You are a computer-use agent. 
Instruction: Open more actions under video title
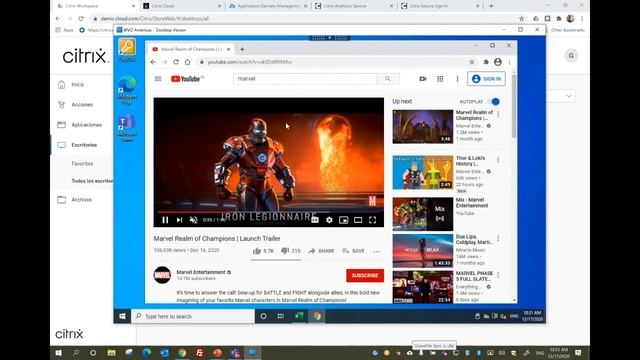377,251
